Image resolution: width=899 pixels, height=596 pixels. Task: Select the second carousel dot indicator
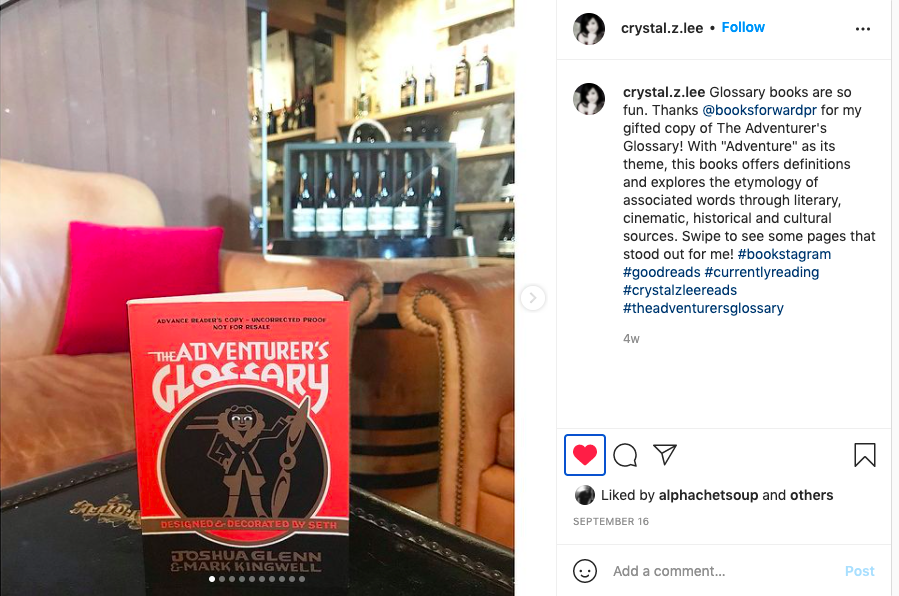click(x=222, y=579)
